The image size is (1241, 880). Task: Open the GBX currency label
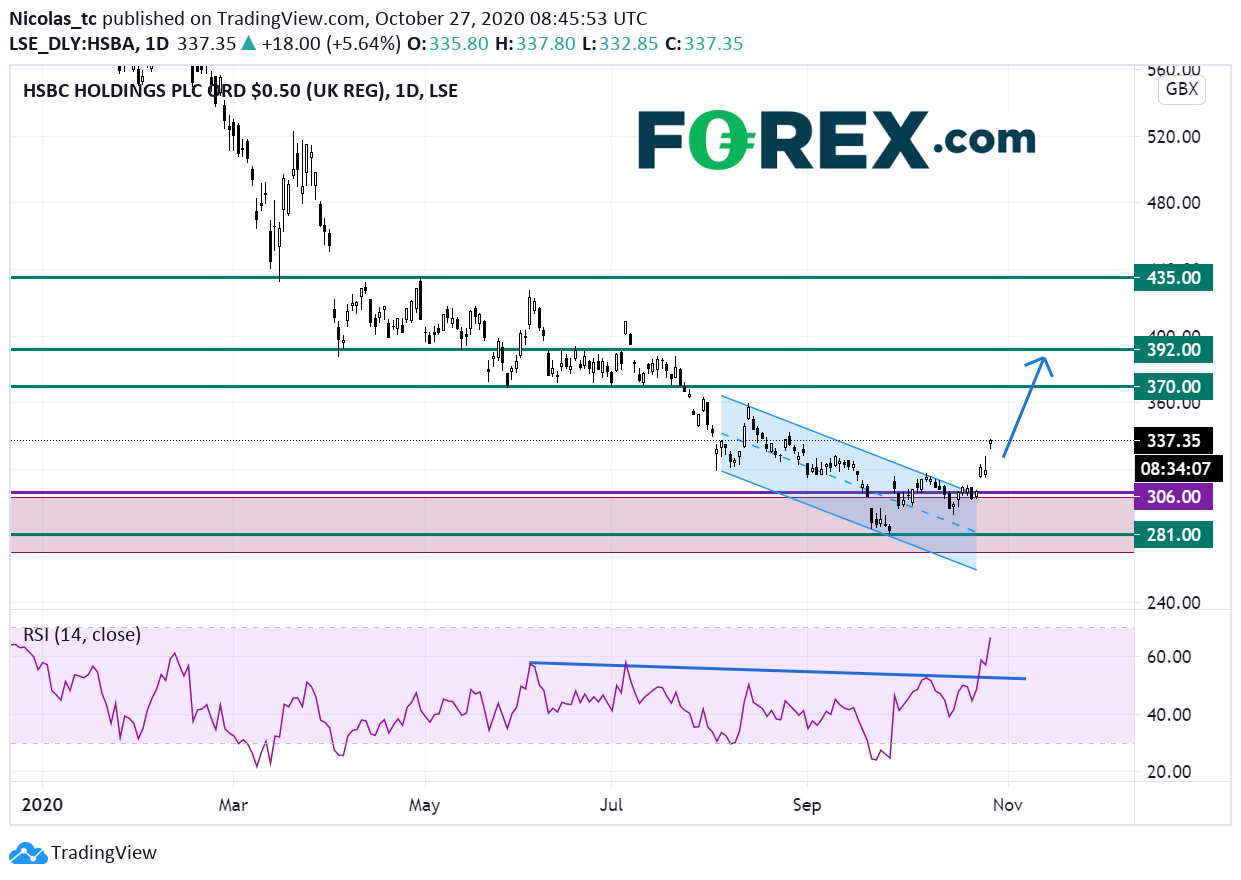(1183, 90)
